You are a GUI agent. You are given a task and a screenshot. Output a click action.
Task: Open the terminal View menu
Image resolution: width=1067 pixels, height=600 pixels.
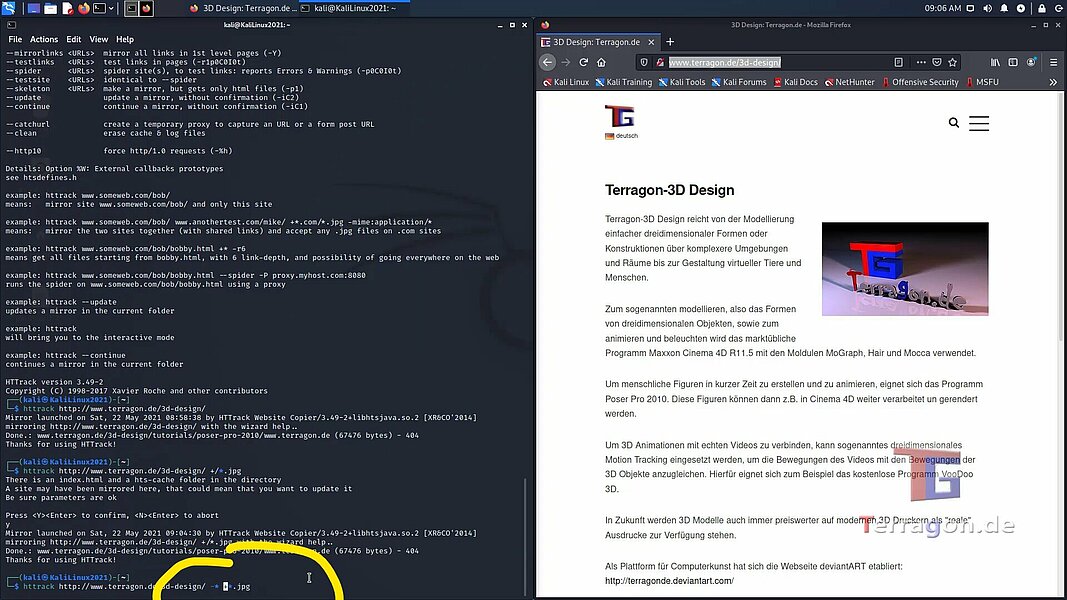point(99,39)
